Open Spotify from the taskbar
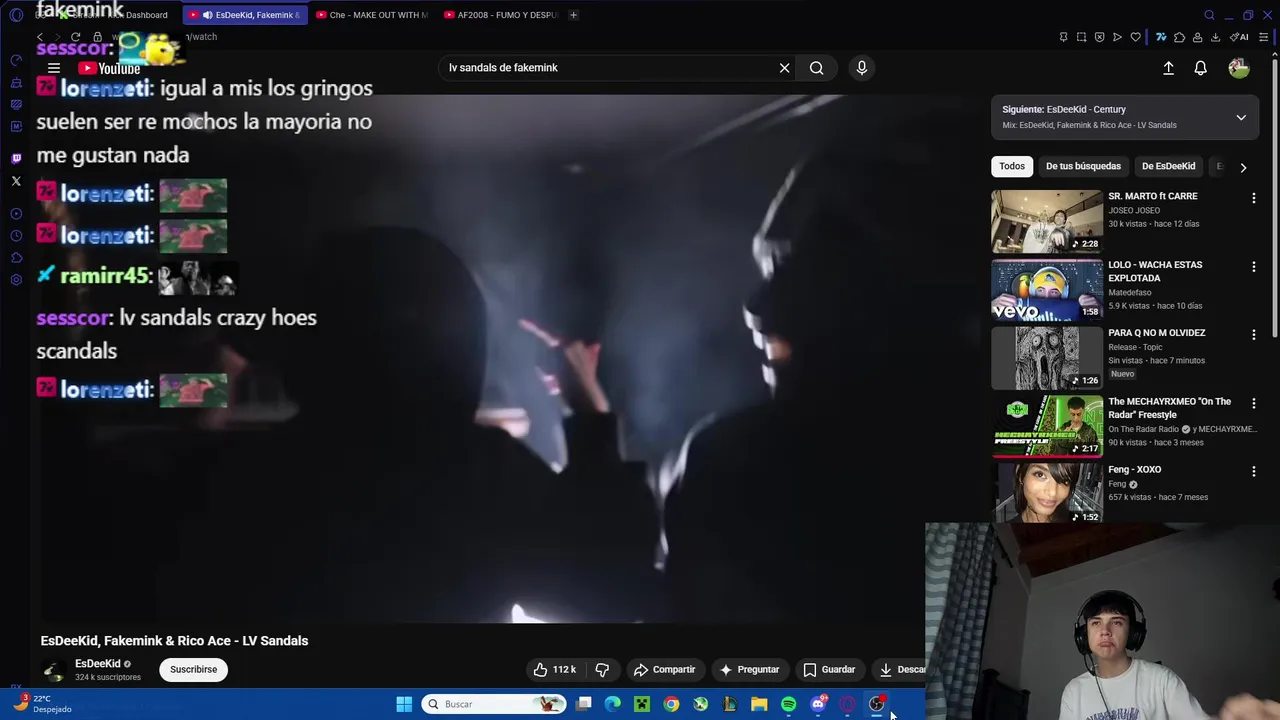 tap(788, 704)
